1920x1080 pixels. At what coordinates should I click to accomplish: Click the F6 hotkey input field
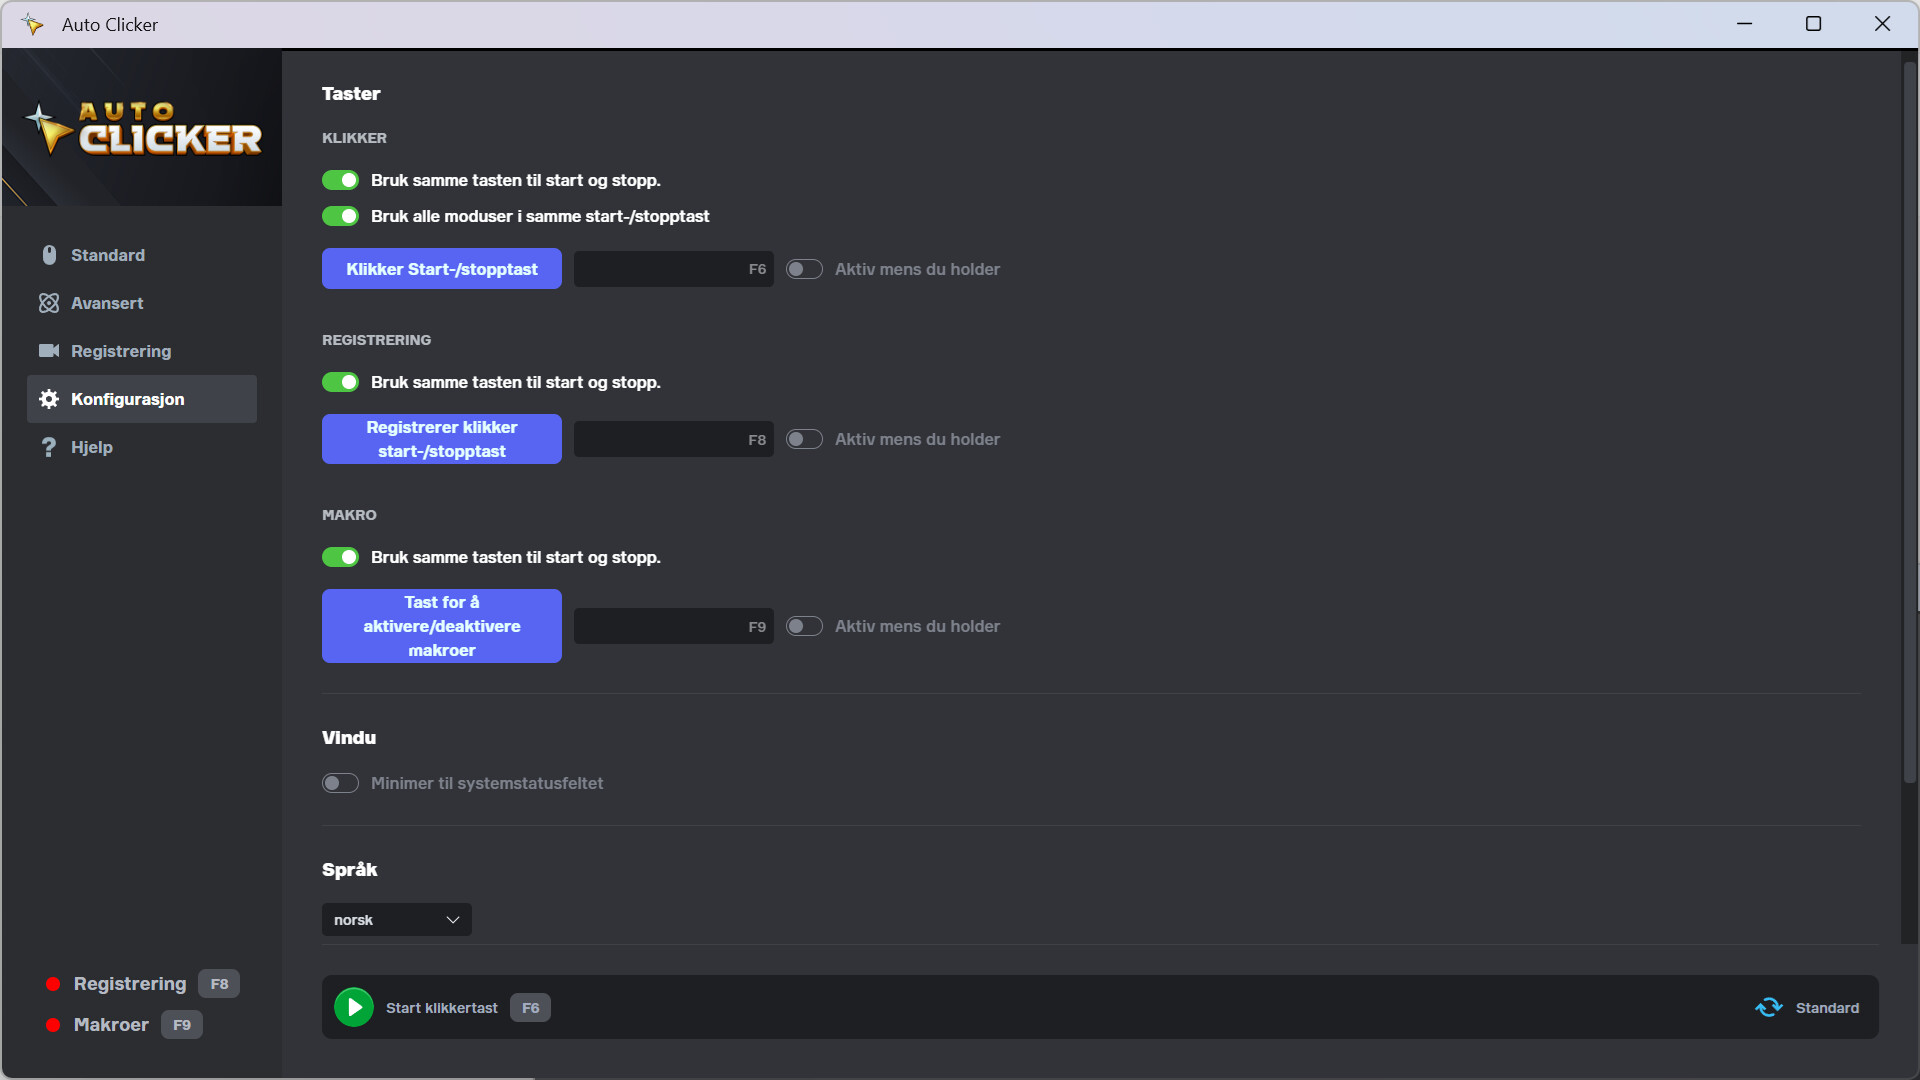tap(674, 269)
